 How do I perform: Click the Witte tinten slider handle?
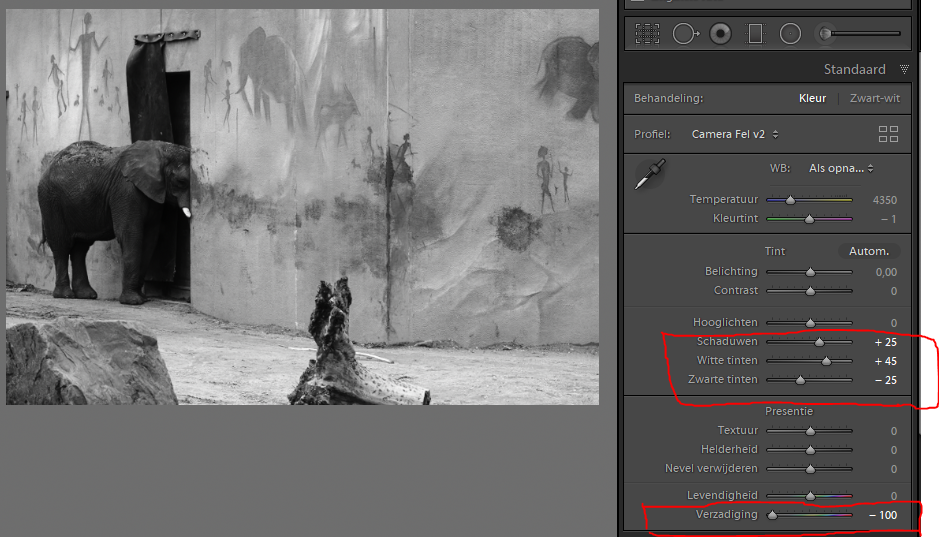tap(826, 361)
